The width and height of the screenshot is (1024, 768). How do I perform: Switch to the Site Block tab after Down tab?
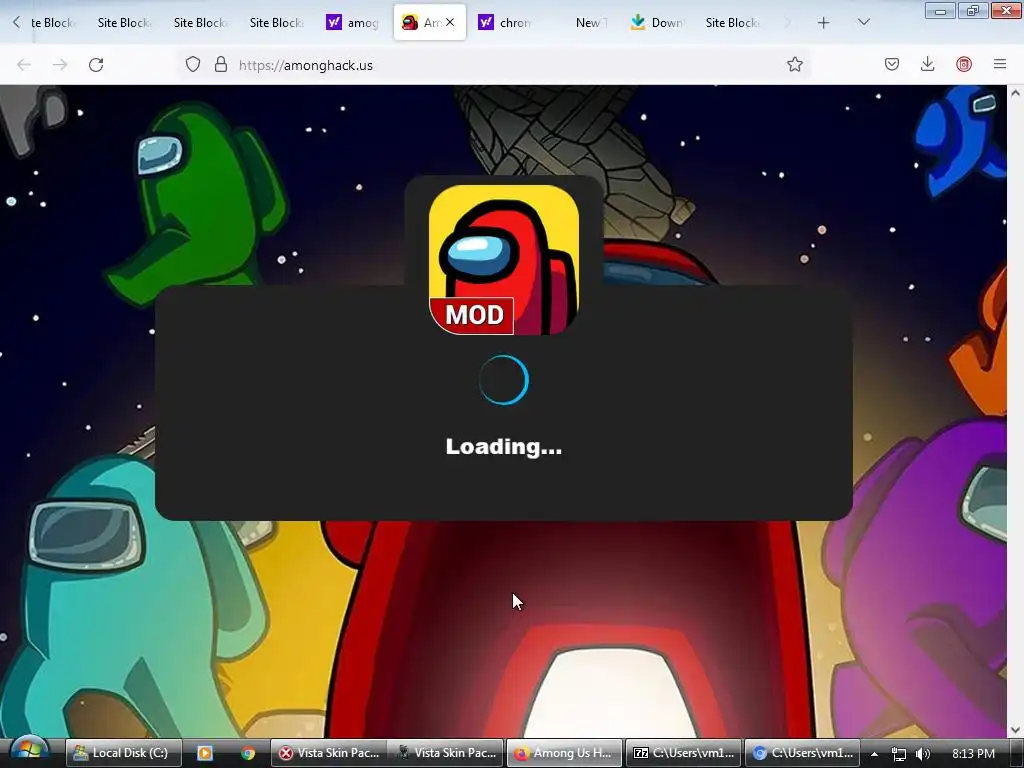[x=733, y=23]
